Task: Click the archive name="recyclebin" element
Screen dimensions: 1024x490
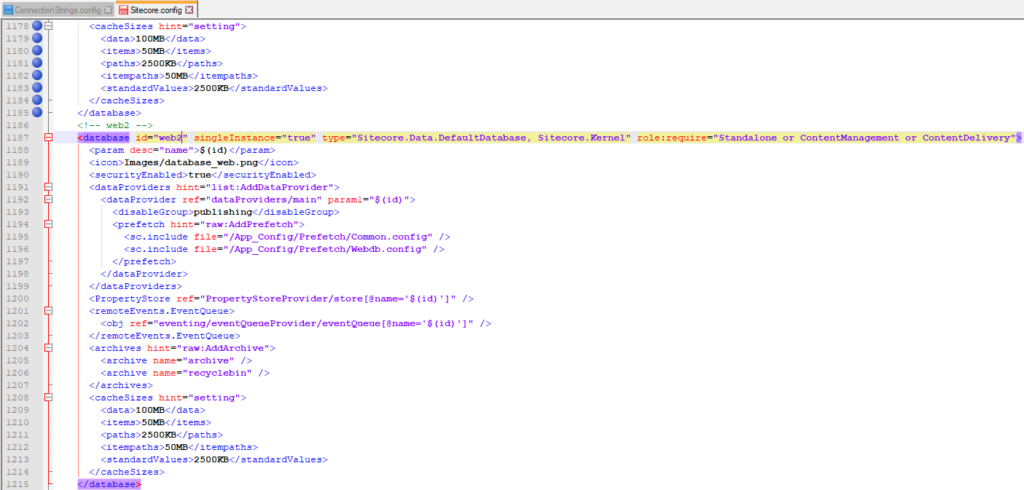Action: (x=185, y=373)
